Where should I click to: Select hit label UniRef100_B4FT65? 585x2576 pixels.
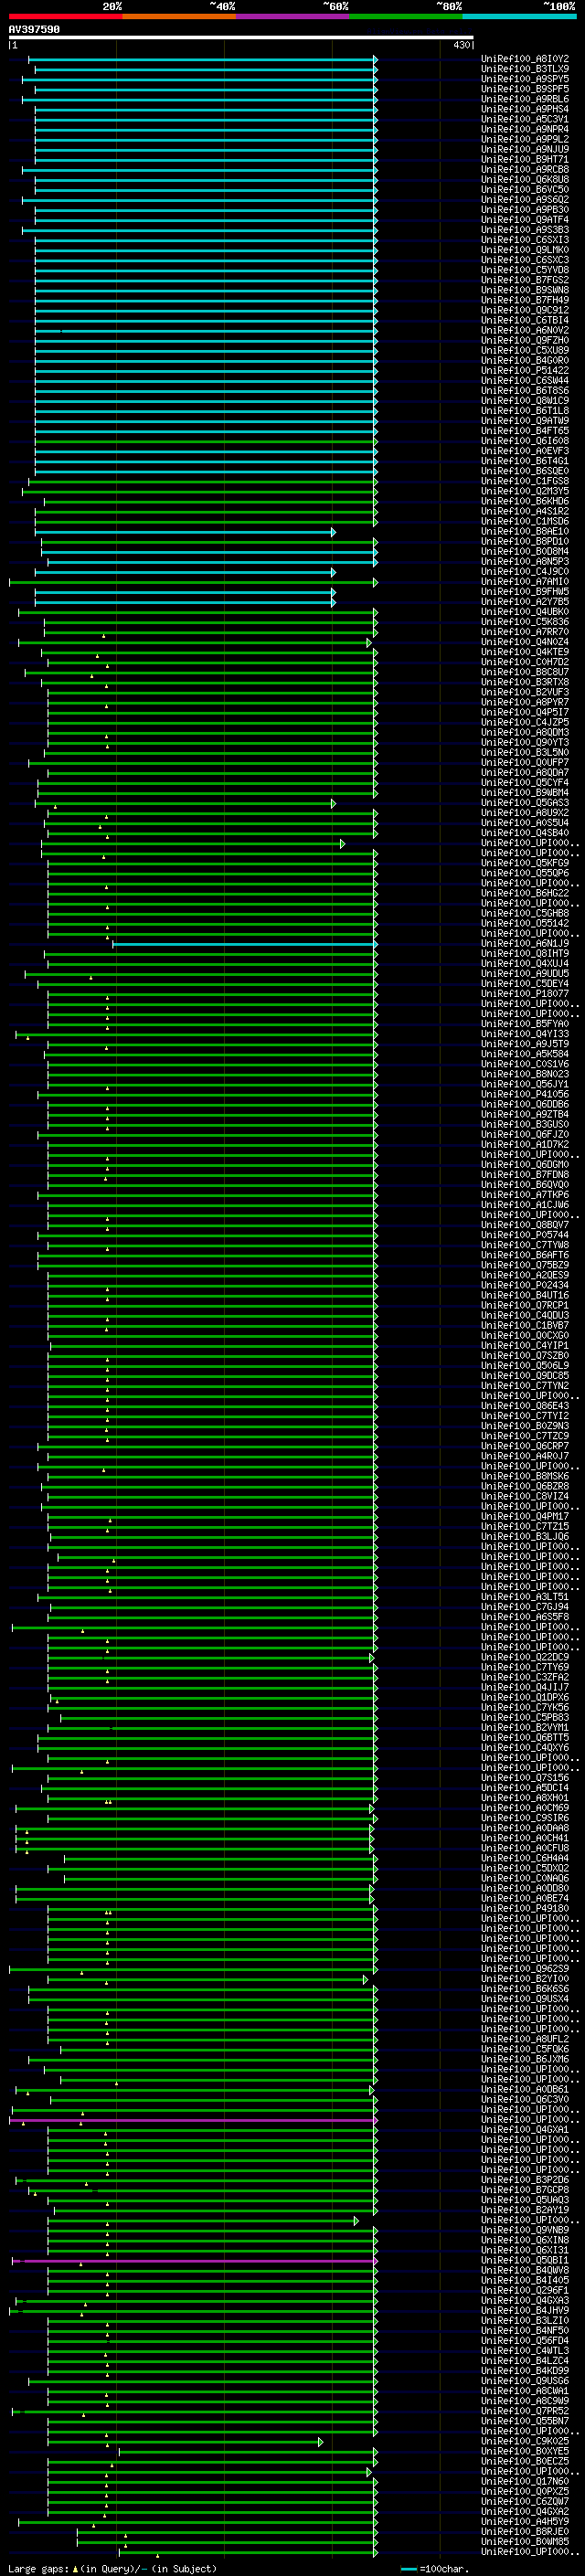(x=525, y=431)
